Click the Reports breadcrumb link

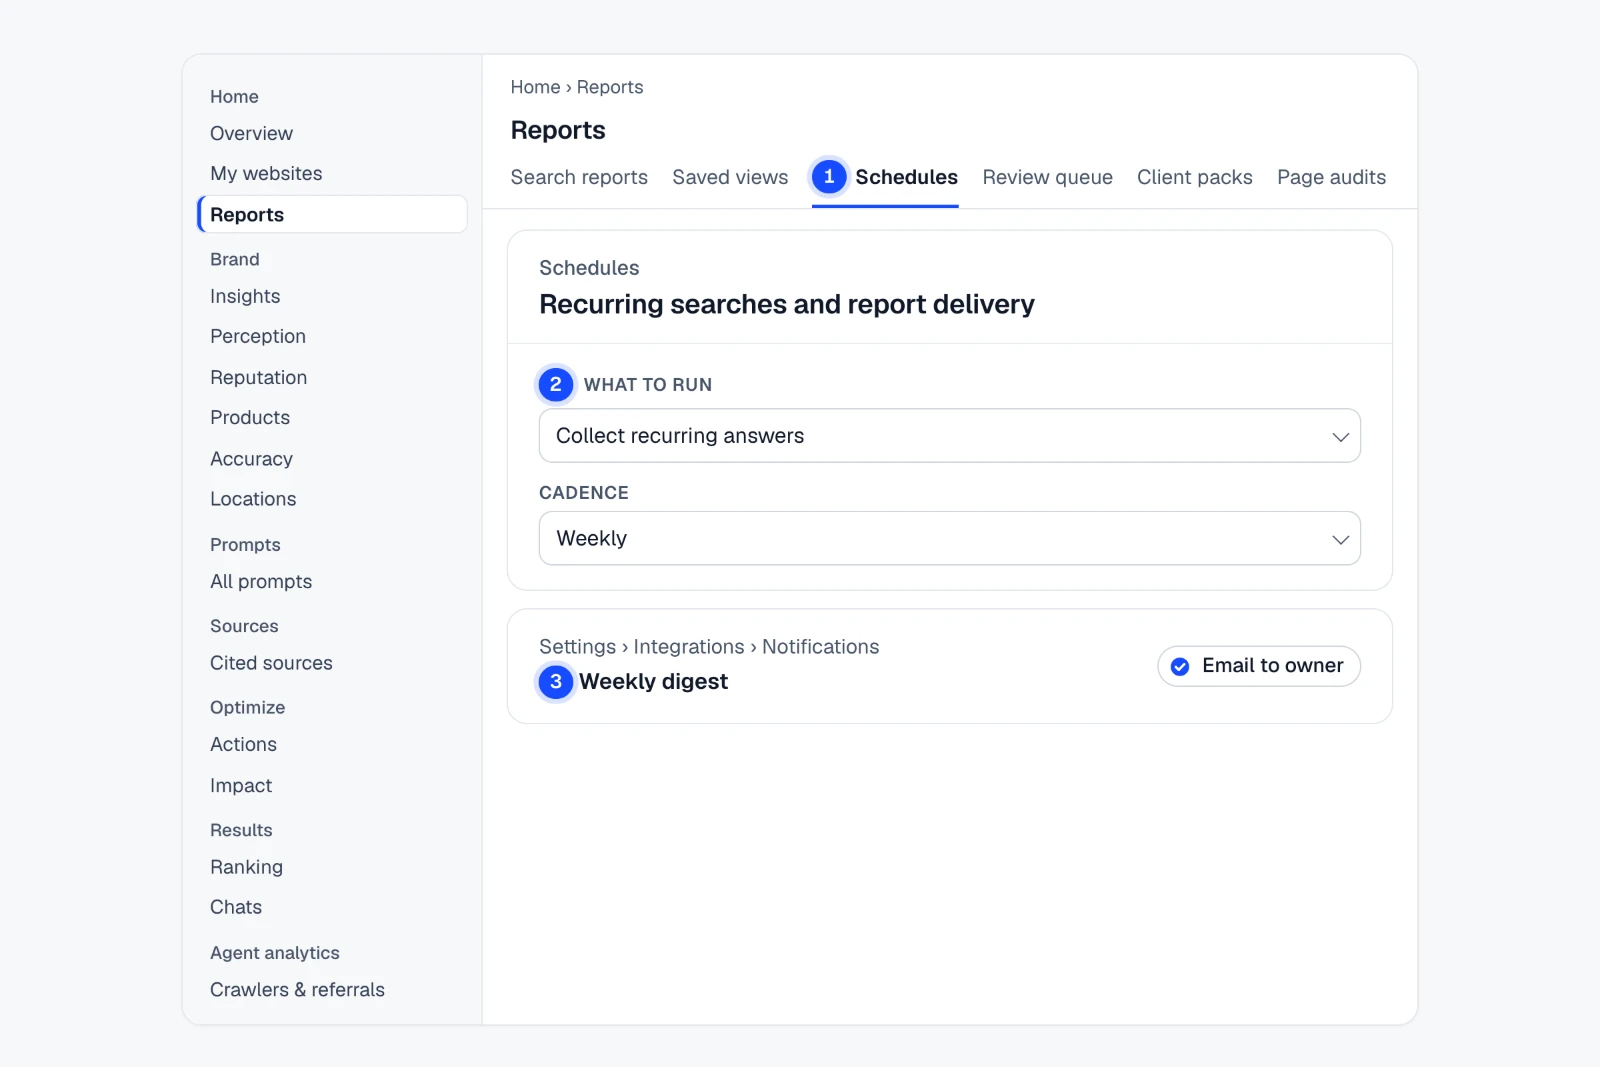(x=610, y=87)
